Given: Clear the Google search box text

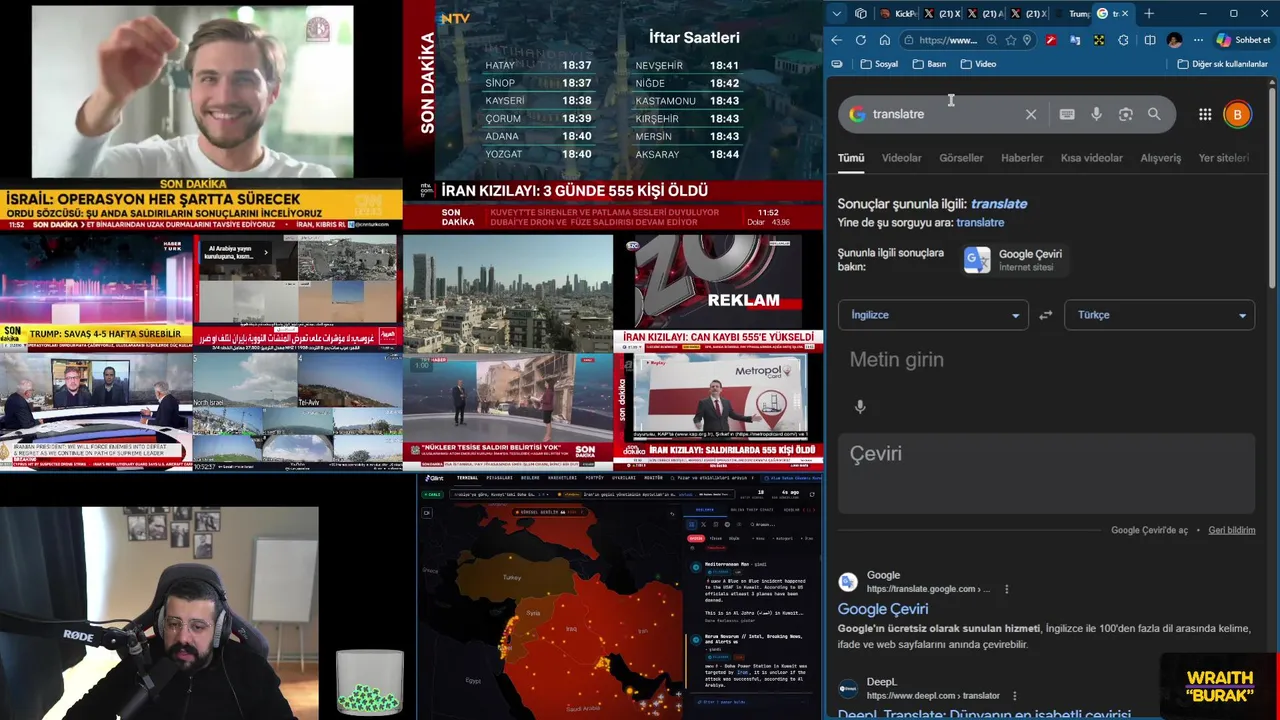Looking at the screenshot, I should coord(1031,114).
